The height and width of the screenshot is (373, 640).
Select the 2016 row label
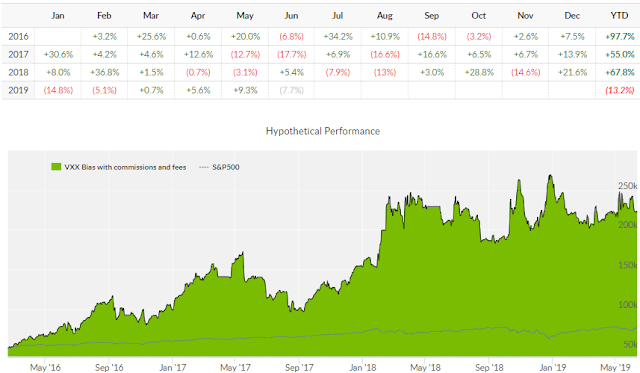18,36
